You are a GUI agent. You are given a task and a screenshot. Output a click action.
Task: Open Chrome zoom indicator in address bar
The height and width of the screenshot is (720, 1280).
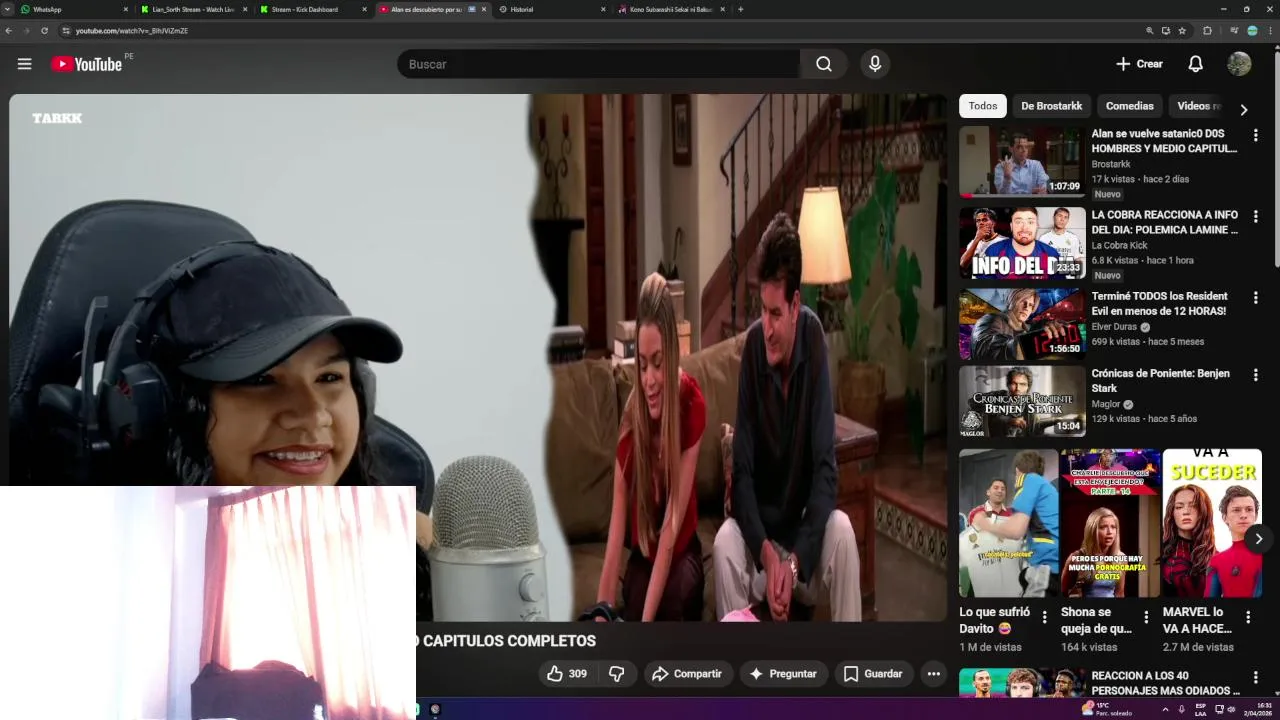(x=1148, y=31)
